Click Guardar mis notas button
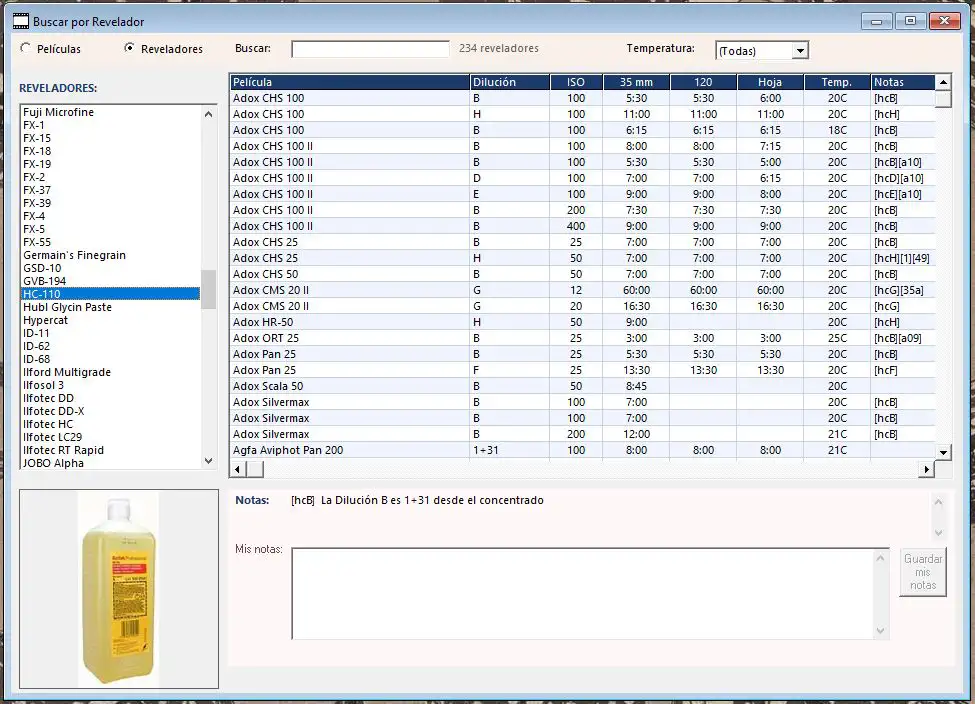The image size is (975, 704). [x=923, y=572]
